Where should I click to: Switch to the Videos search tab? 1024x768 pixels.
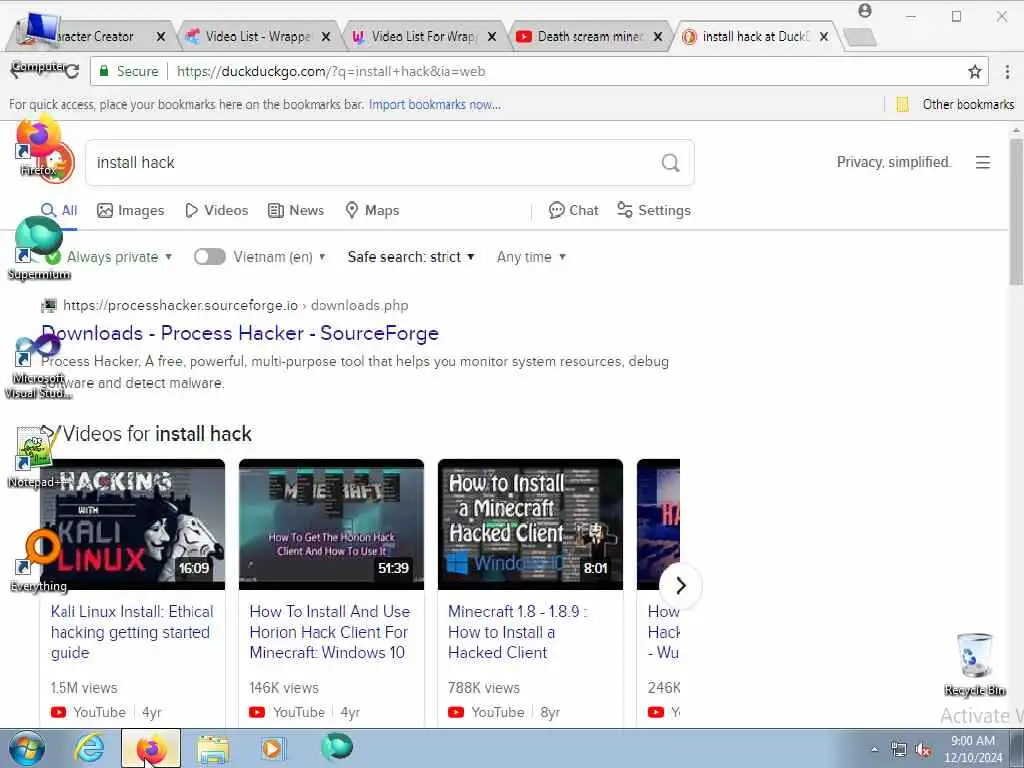[x=217, y=210]
